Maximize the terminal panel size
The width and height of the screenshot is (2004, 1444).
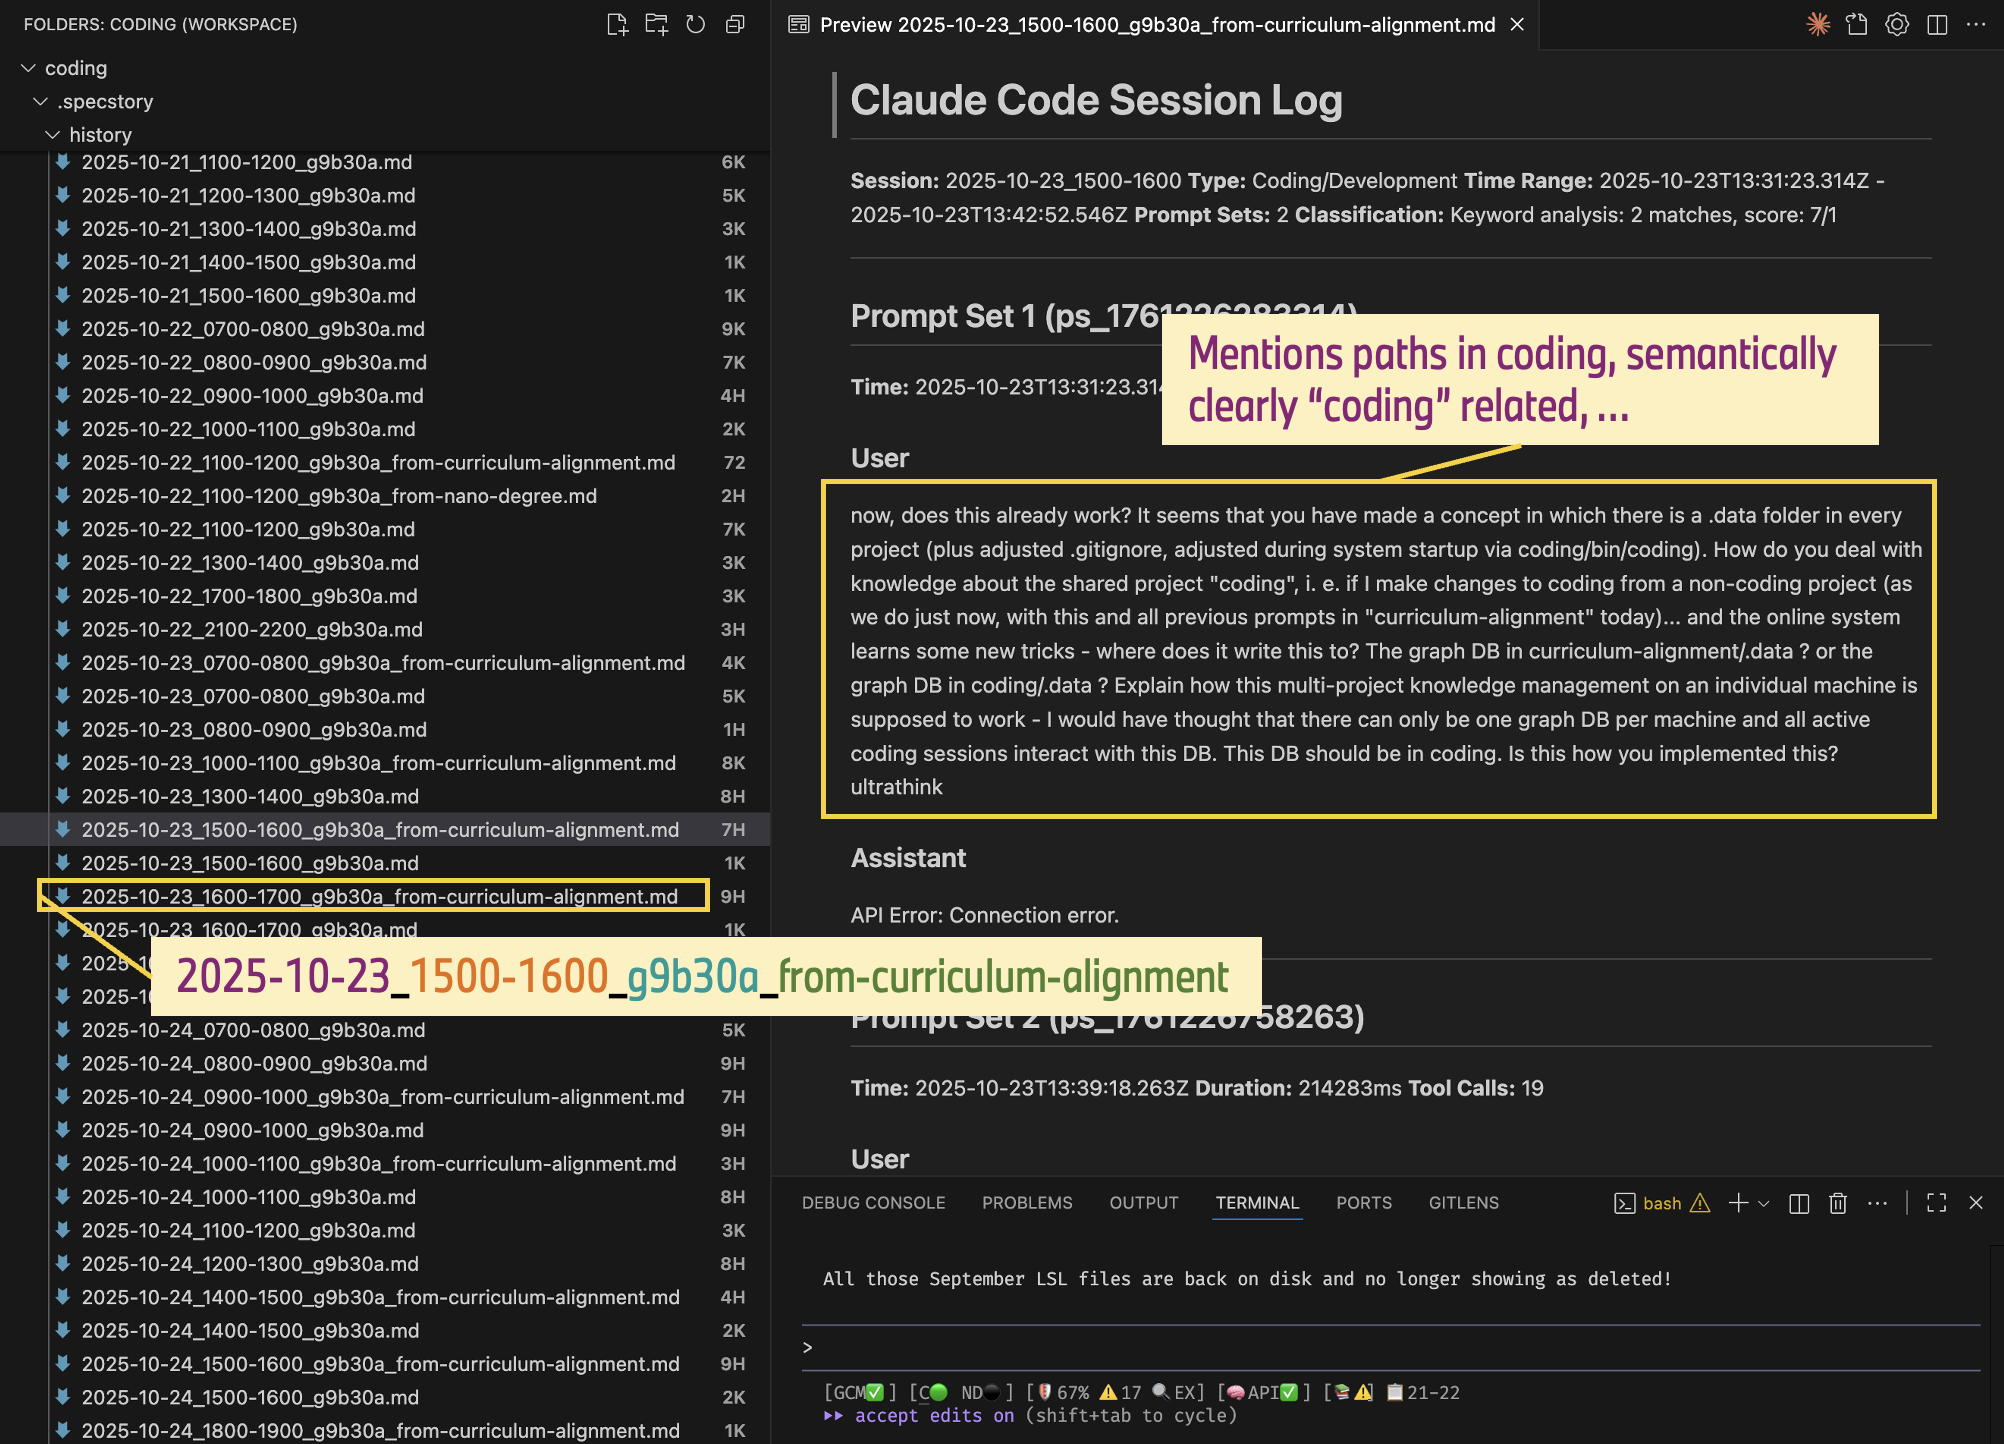(x=1937, y=1203)
